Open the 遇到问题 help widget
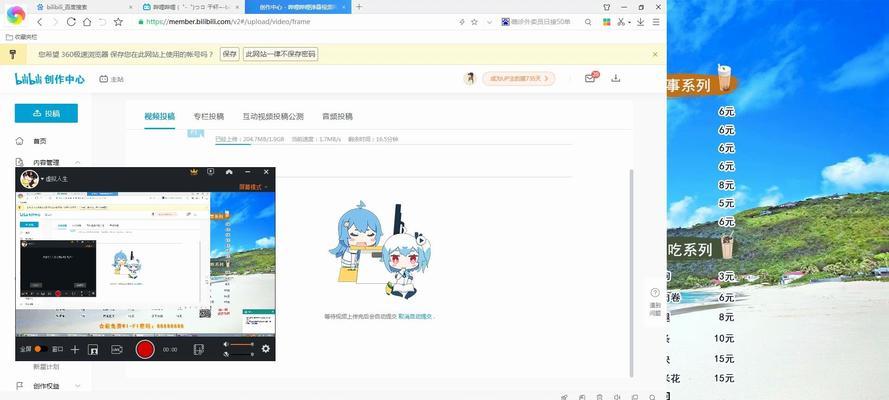 click(x=655, y=301)
